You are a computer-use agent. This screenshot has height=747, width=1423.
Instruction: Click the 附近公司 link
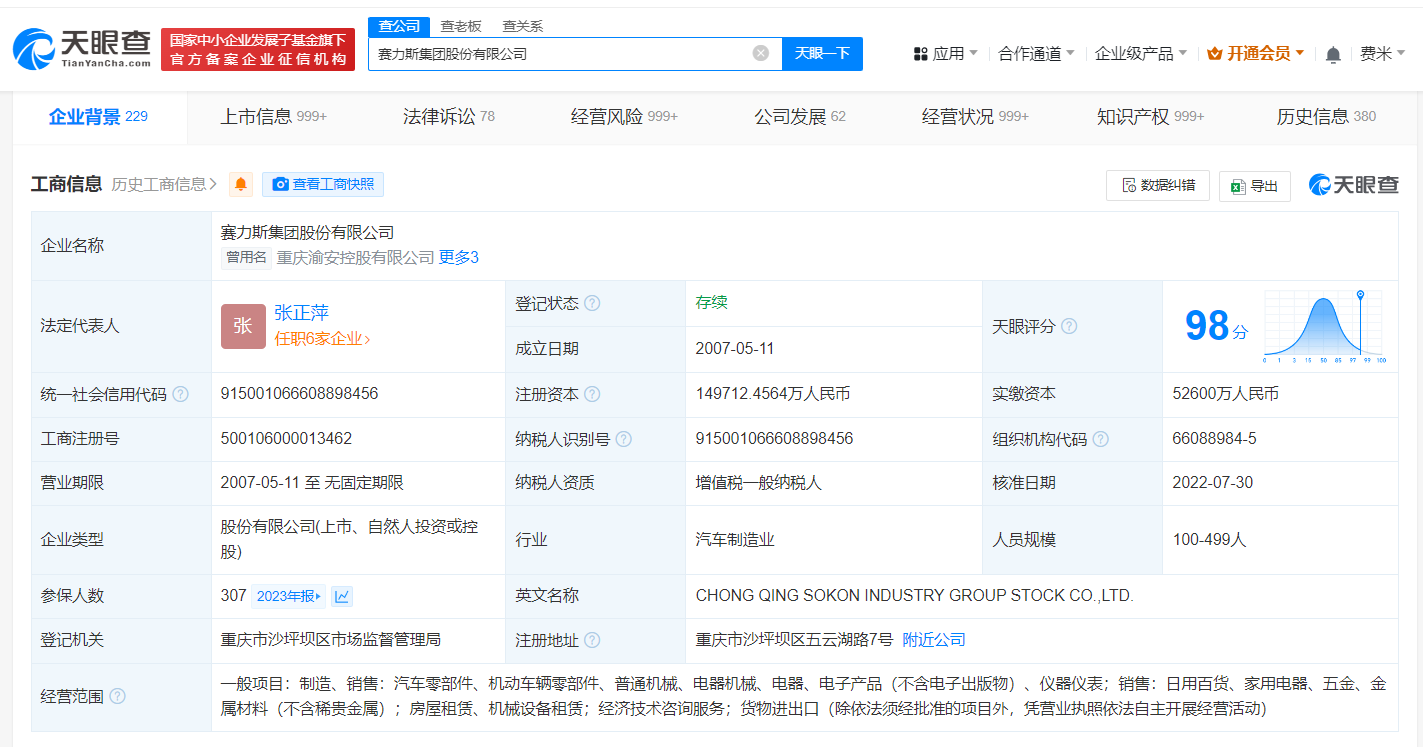(x=933, y=639)
